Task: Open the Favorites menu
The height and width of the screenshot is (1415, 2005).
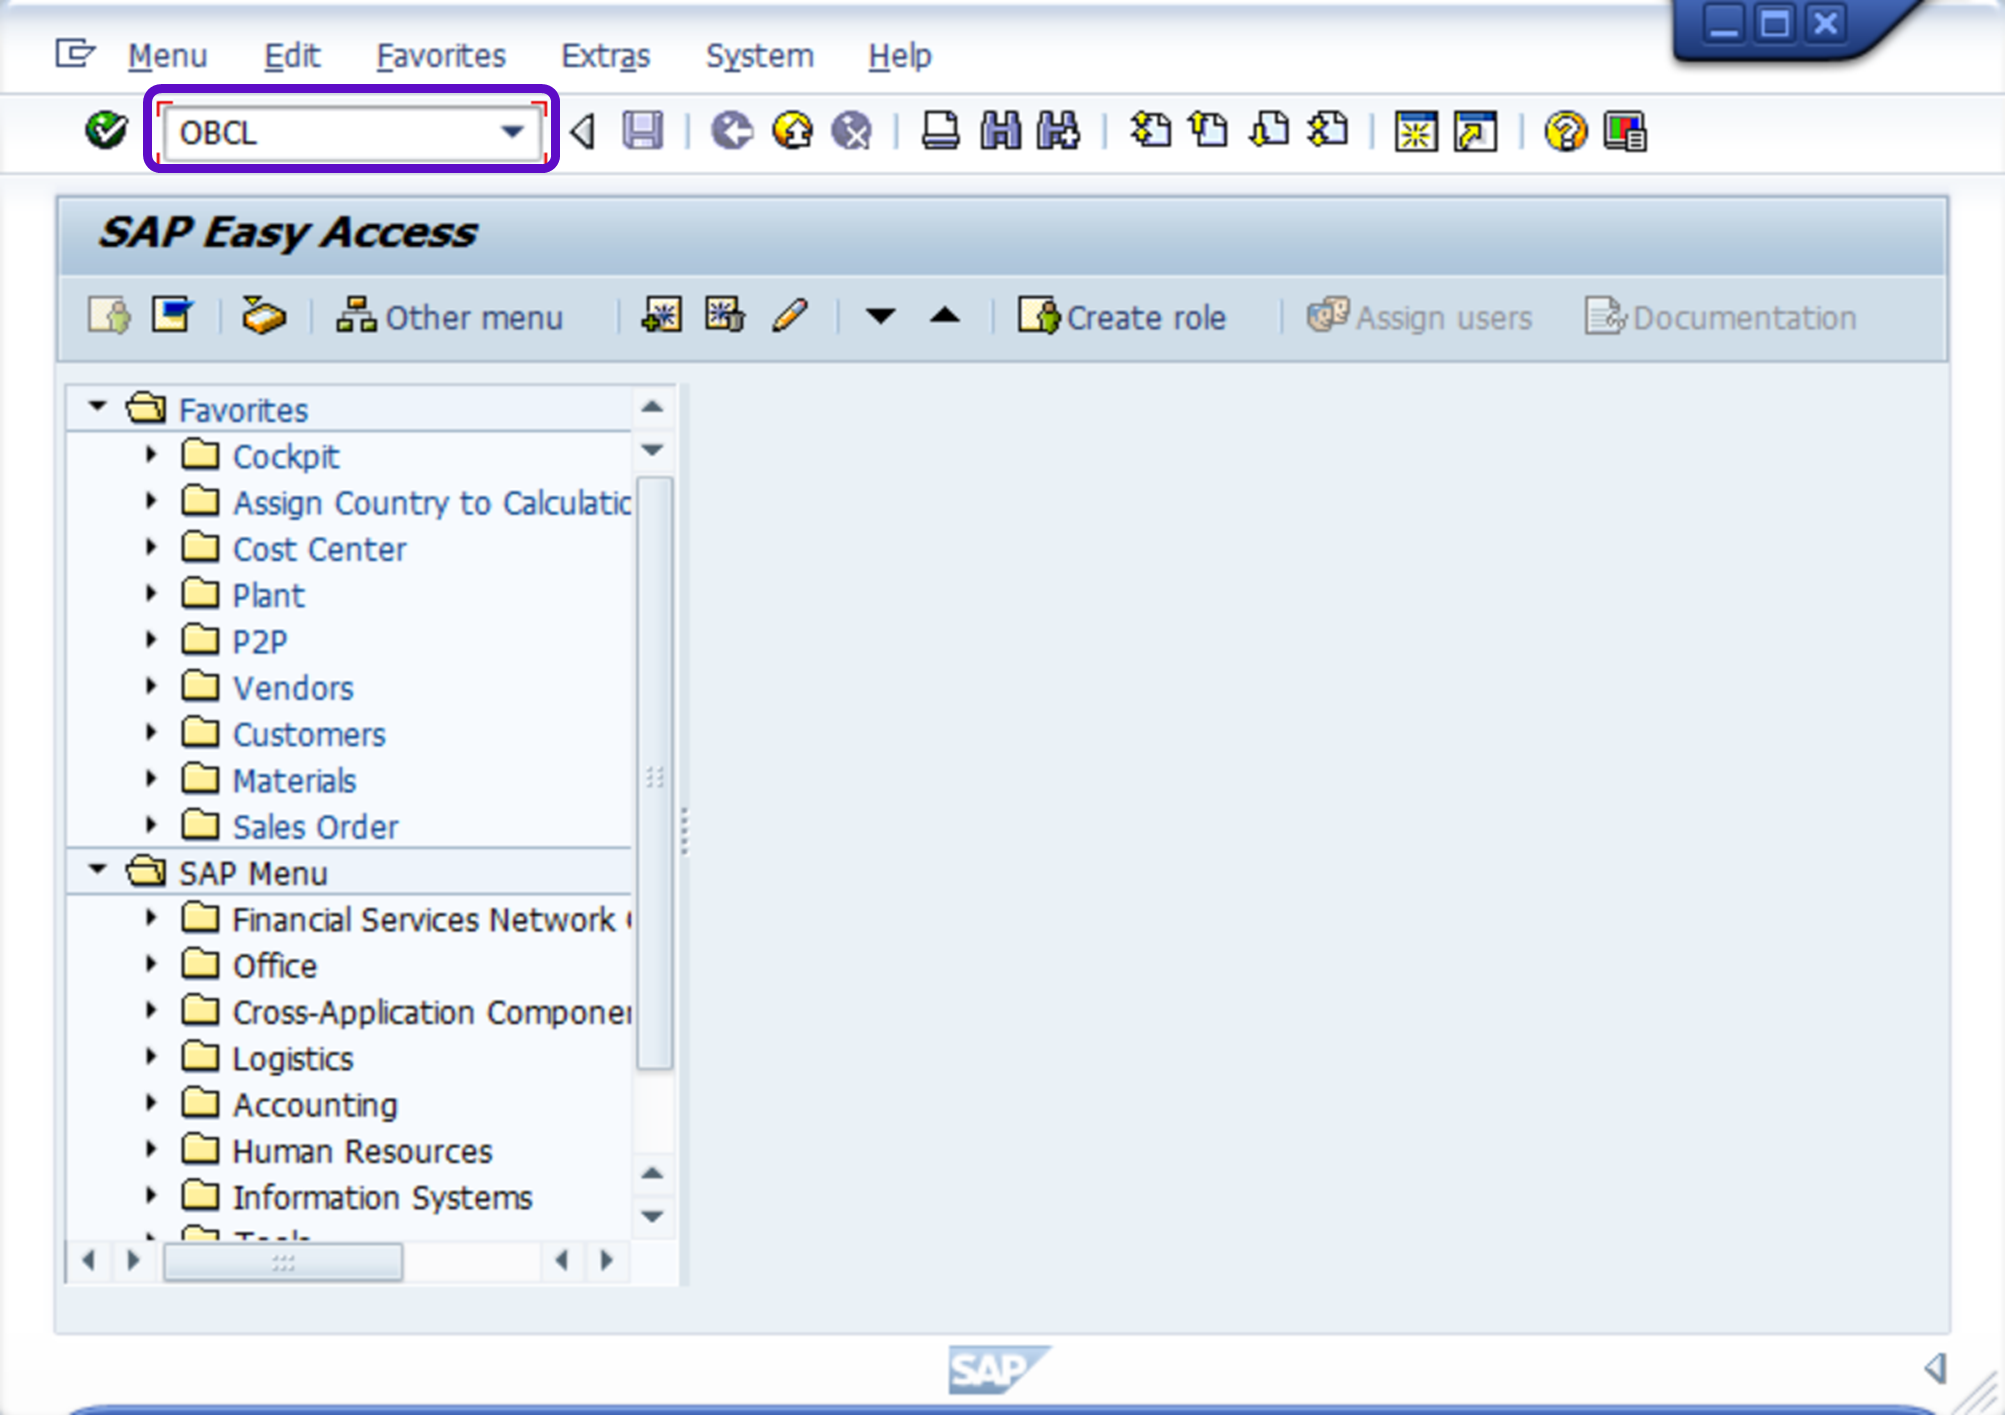Action: 440,56
